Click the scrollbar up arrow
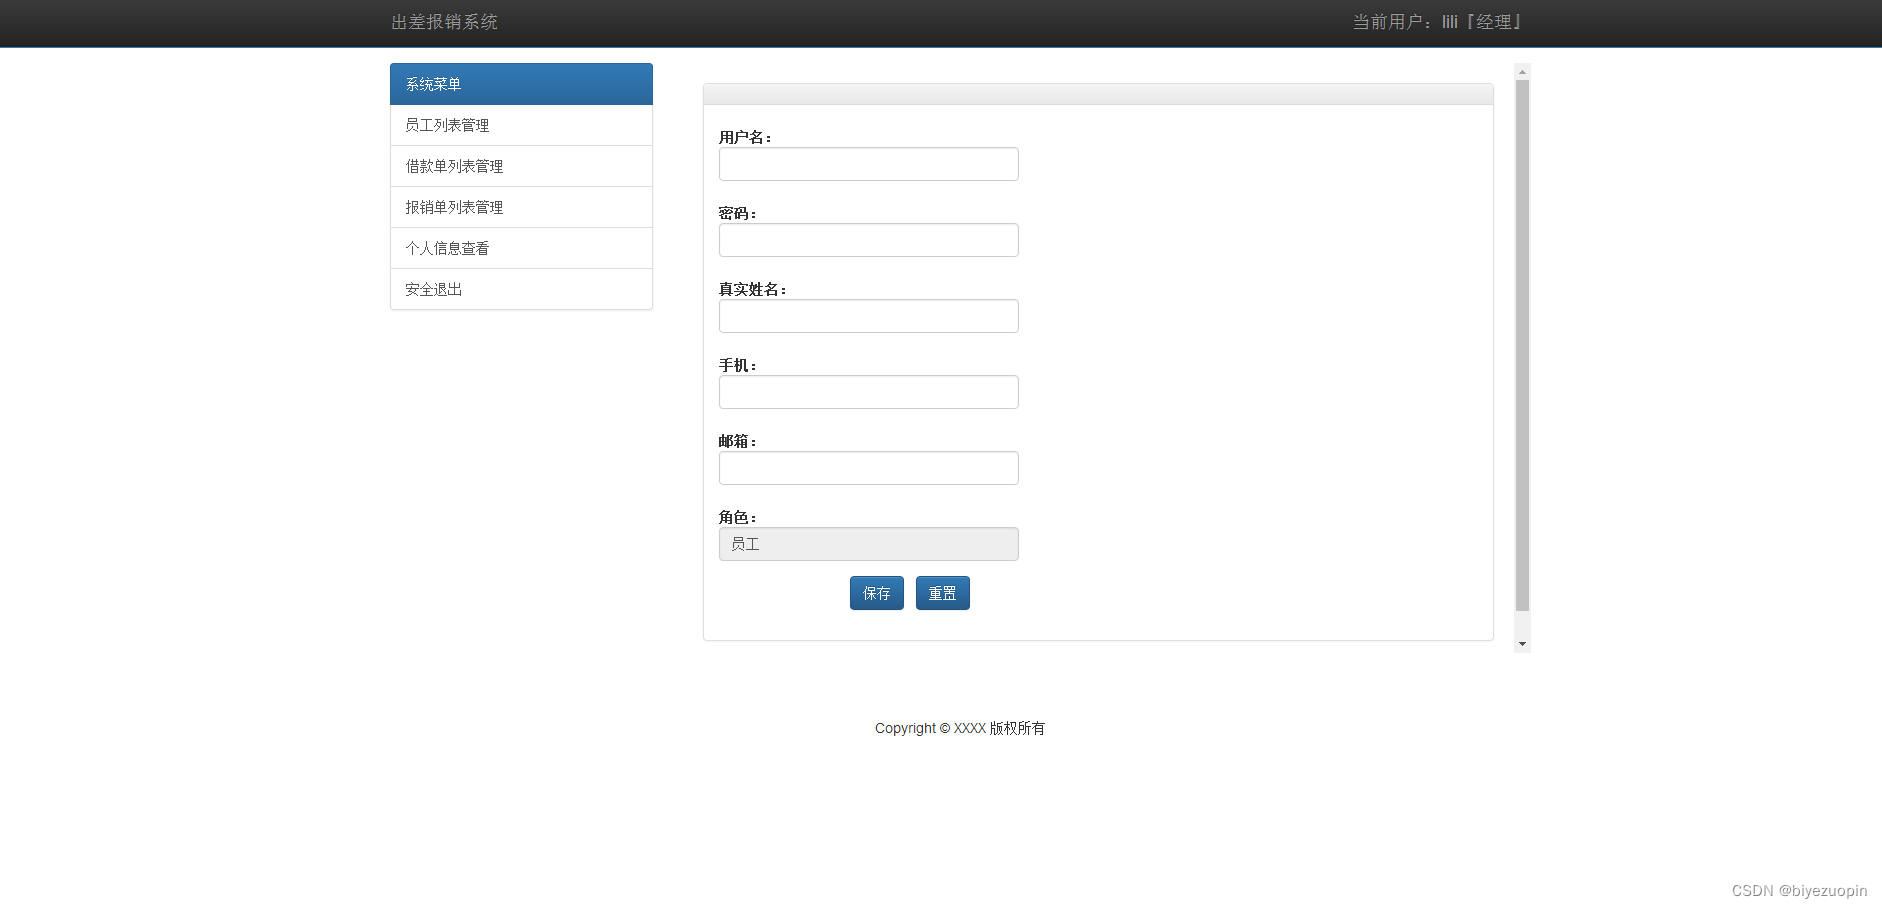The image size is (1882, 908). [x=1522, y=71]
